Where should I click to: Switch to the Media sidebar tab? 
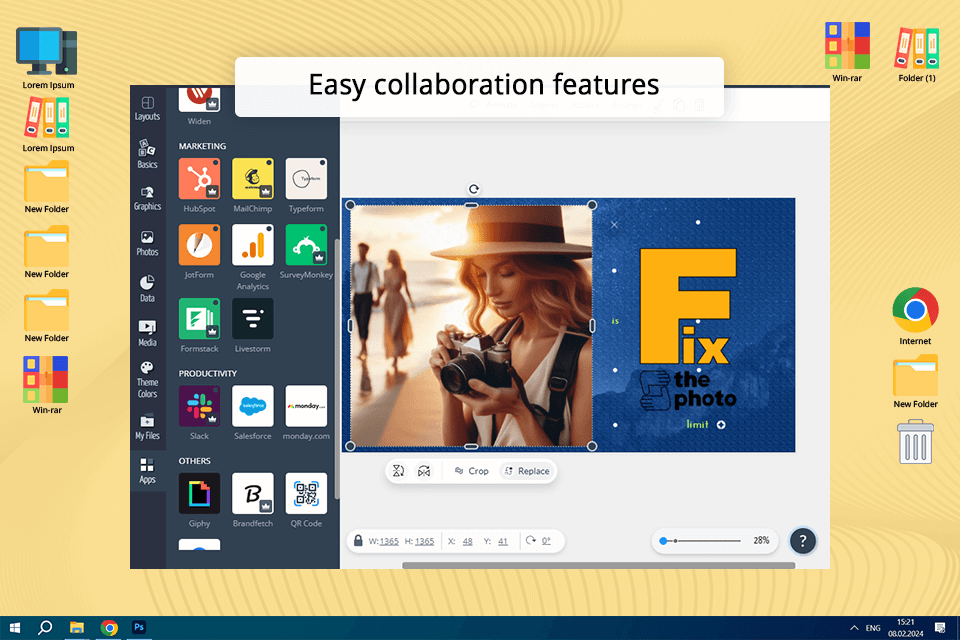click(148, 334)
